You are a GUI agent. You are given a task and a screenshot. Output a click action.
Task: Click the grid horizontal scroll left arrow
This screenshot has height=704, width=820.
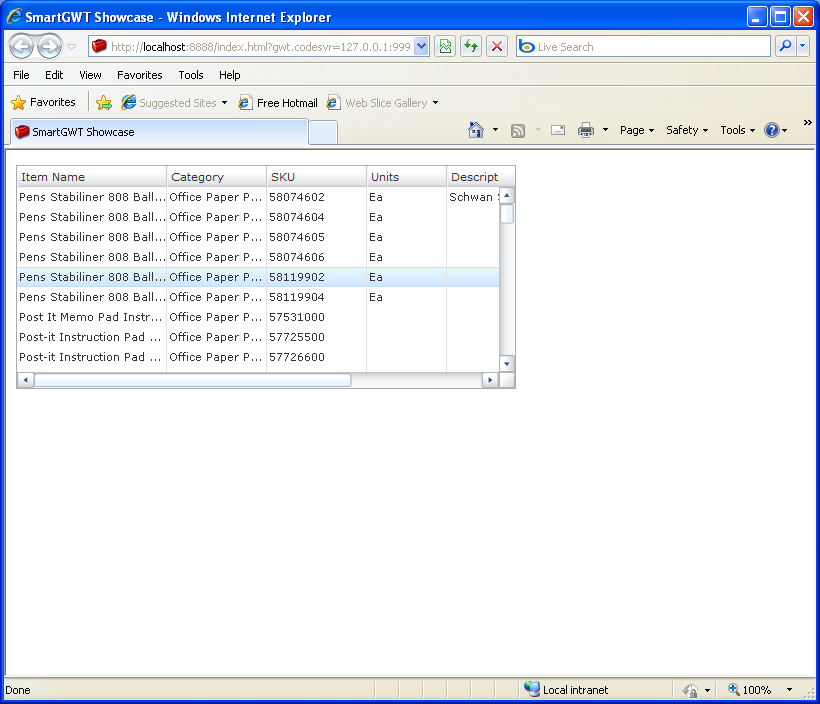pyautogui.click(x=25, y=380)
